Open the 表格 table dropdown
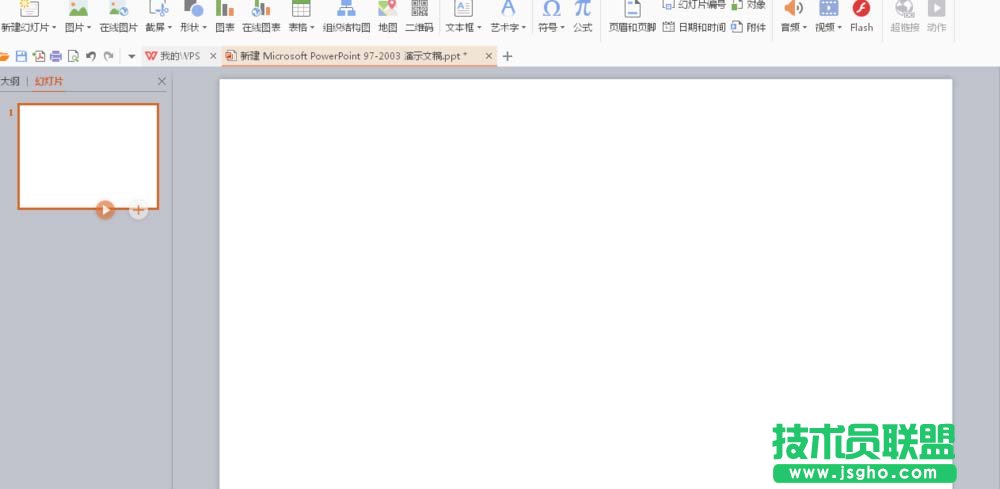The width and height of the screenshot is (1000, 489). [x=301, y=27]
